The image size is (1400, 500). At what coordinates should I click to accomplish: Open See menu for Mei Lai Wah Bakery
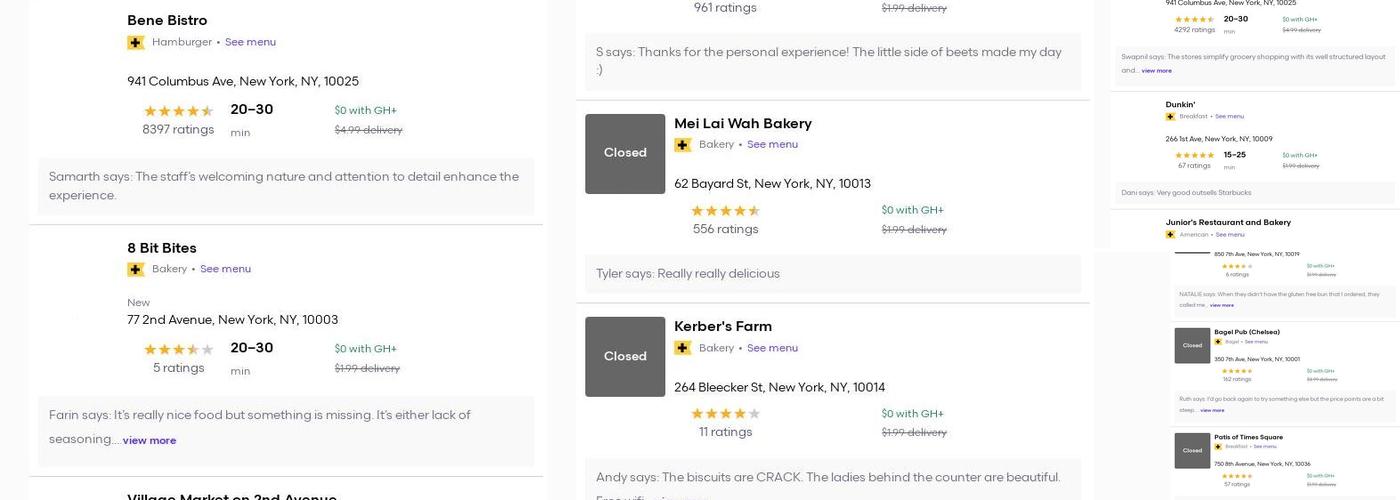tap(772, 145)
